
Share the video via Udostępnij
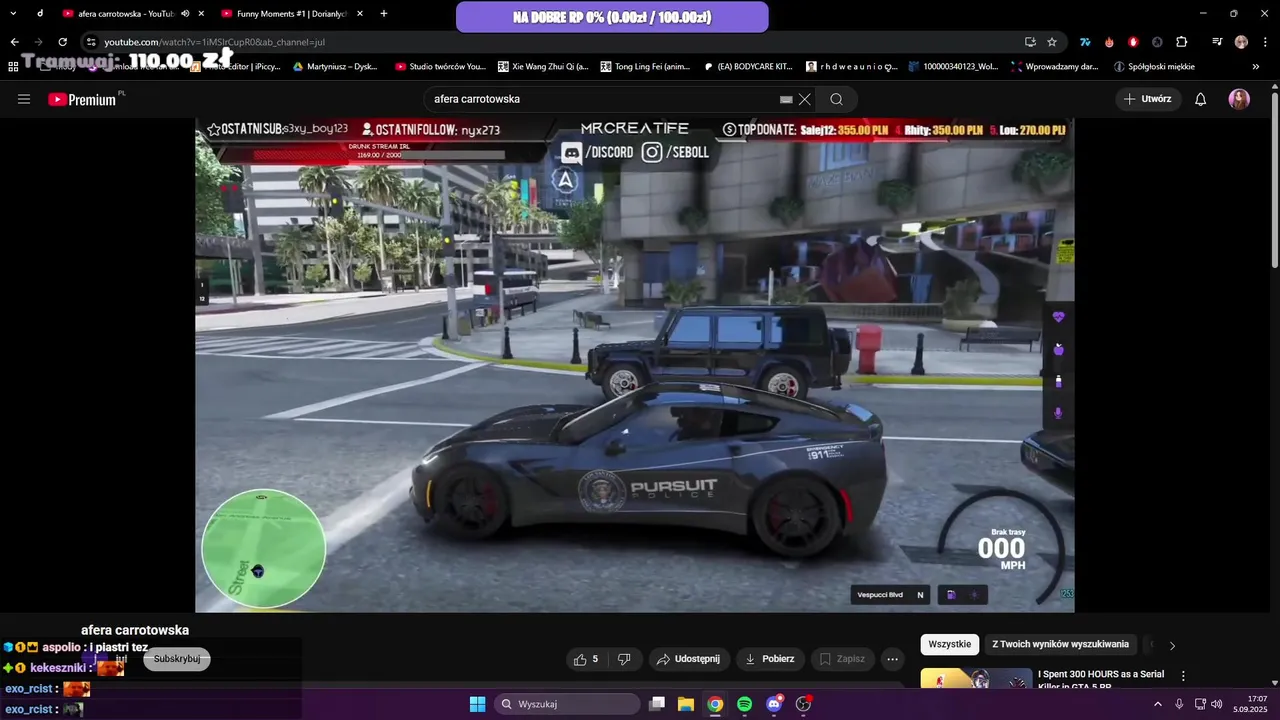tap(688, 659)
